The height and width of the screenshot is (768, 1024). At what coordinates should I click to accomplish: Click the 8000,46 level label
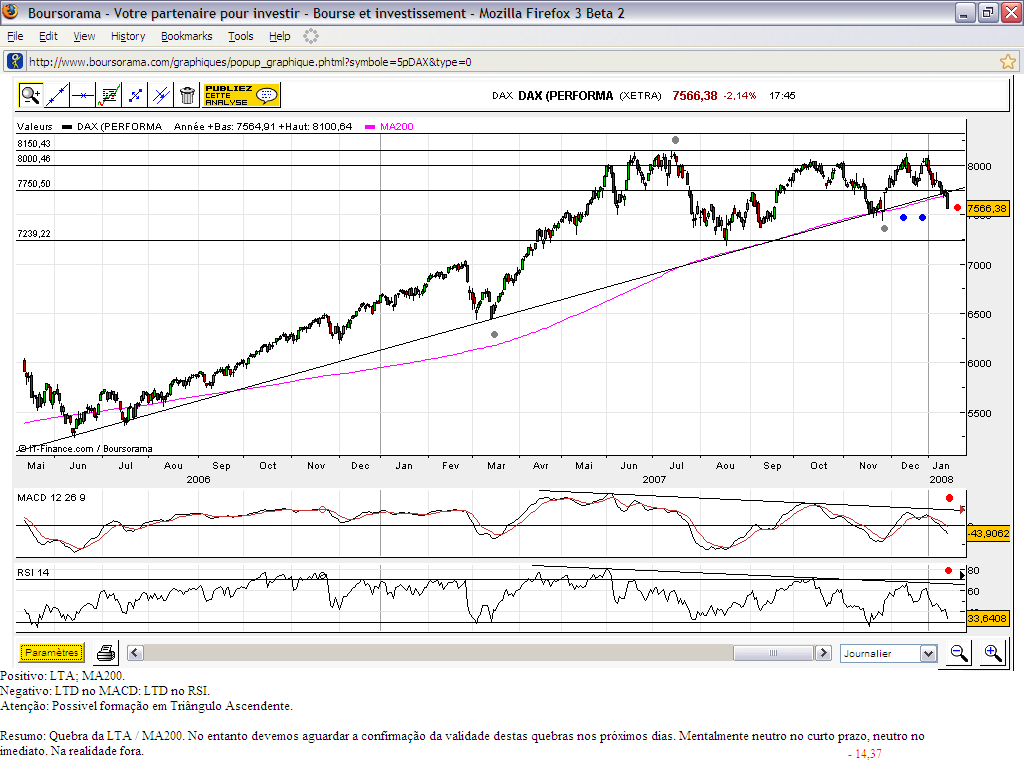coord(34,159)
